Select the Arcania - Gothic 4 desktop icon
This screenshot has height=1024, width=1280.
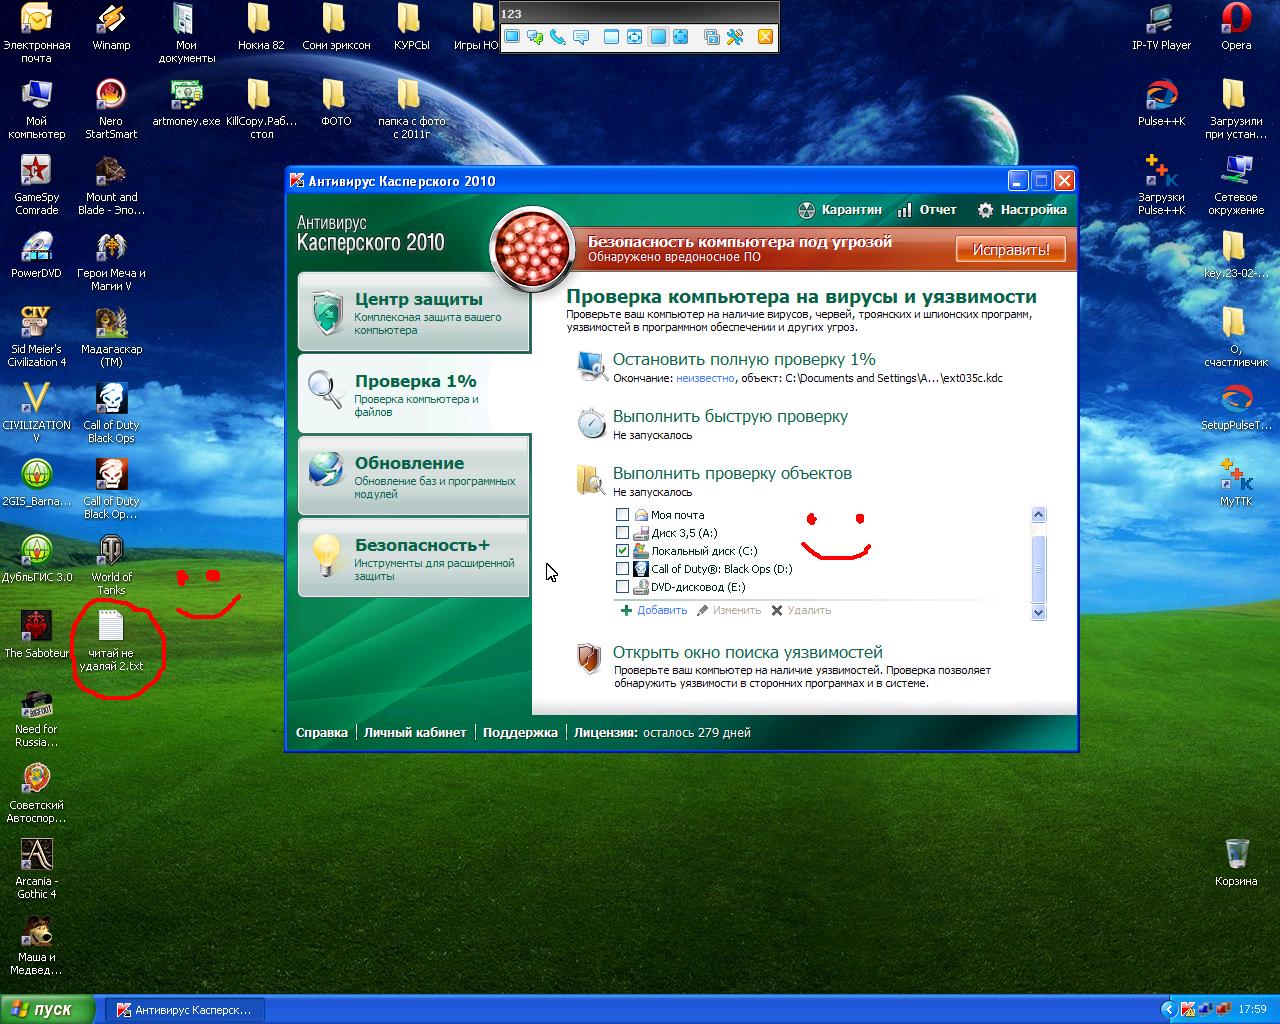coord(36,869)
